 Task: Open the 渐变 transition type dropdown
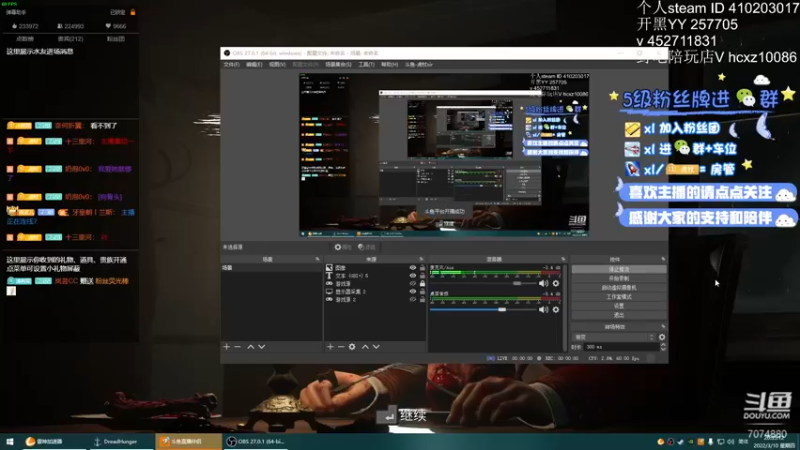tap(614, 337)
